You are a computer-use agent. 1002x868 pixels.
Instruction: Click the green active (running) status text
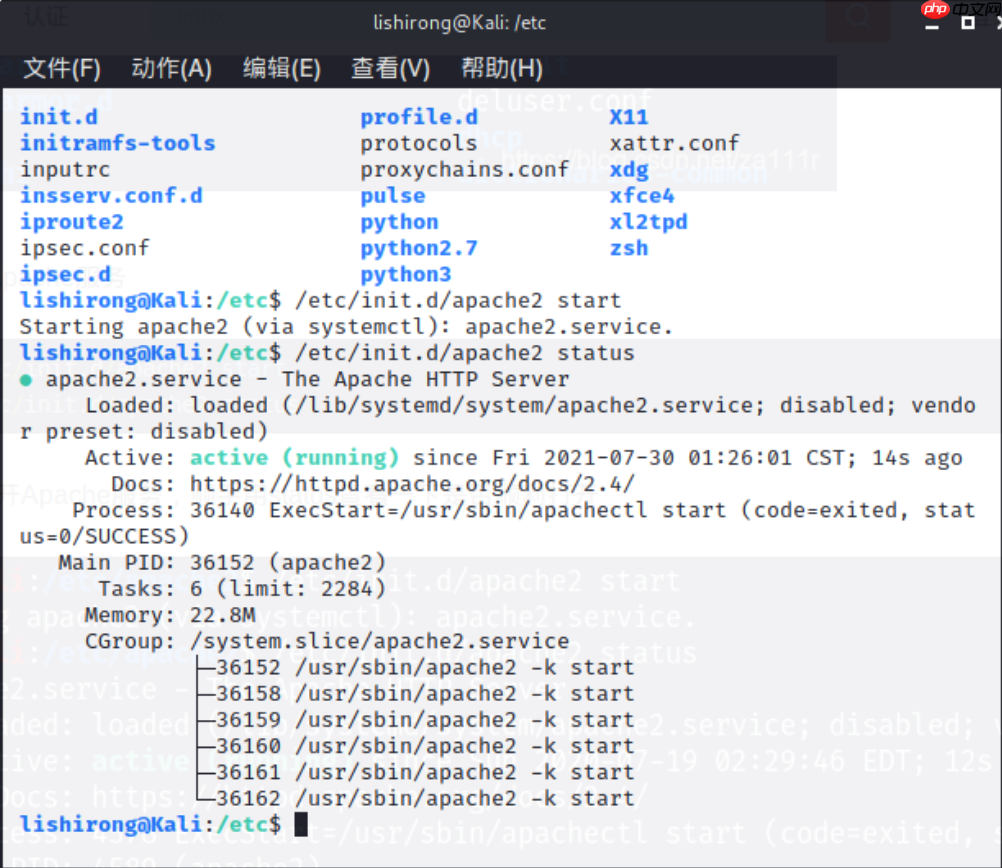click(294, 458)
